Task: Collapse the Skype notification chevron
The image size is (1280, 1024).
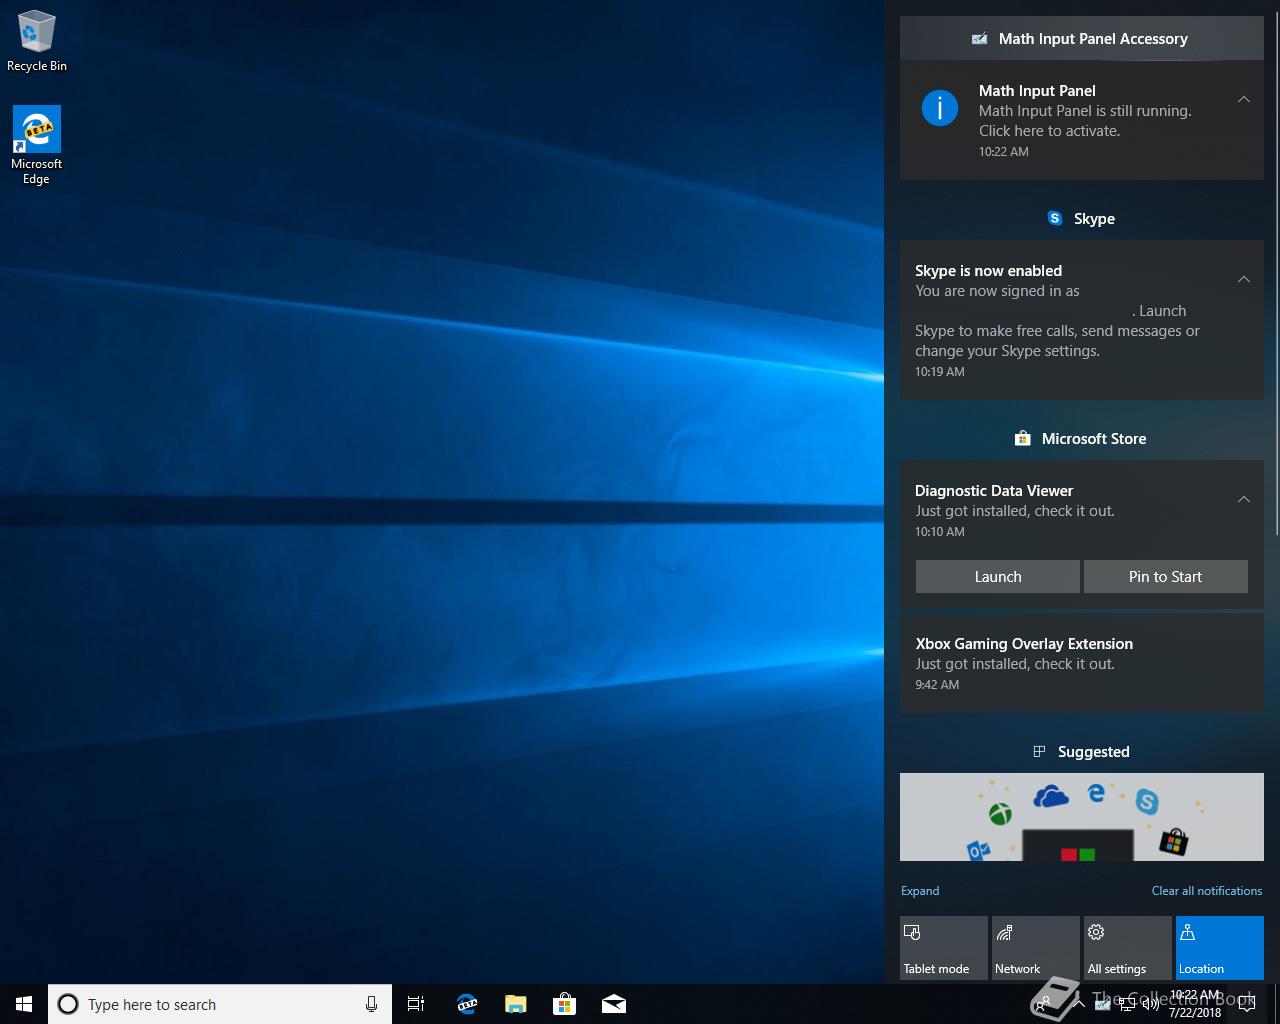Action: (x=1244, y=279)
